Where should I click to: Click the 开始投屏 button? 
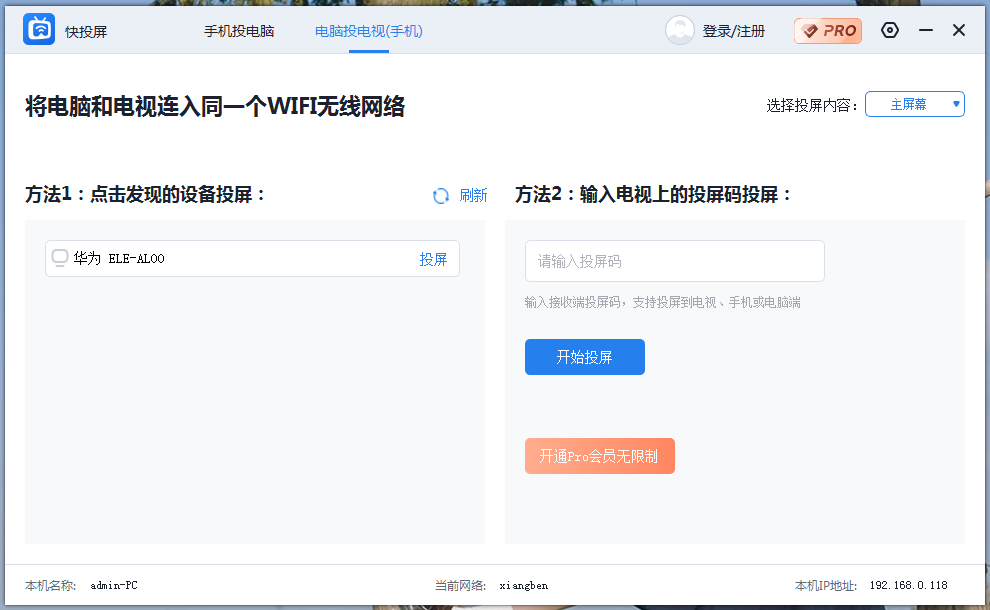(x=585, y=357)
